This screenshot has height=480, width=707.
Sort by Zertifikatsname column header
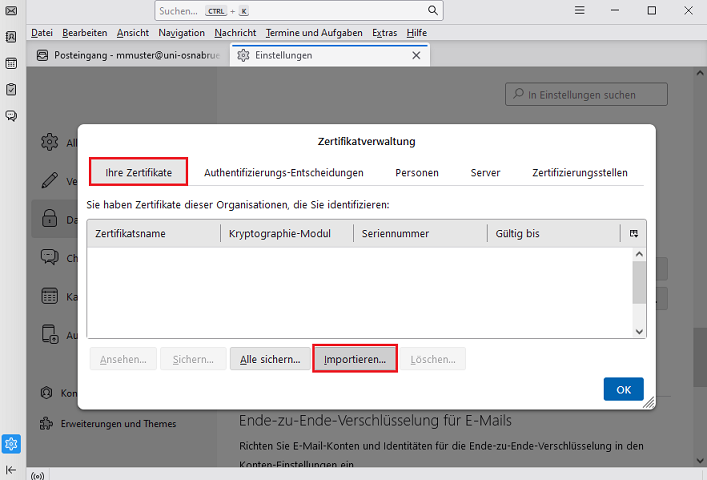[152, 234]
